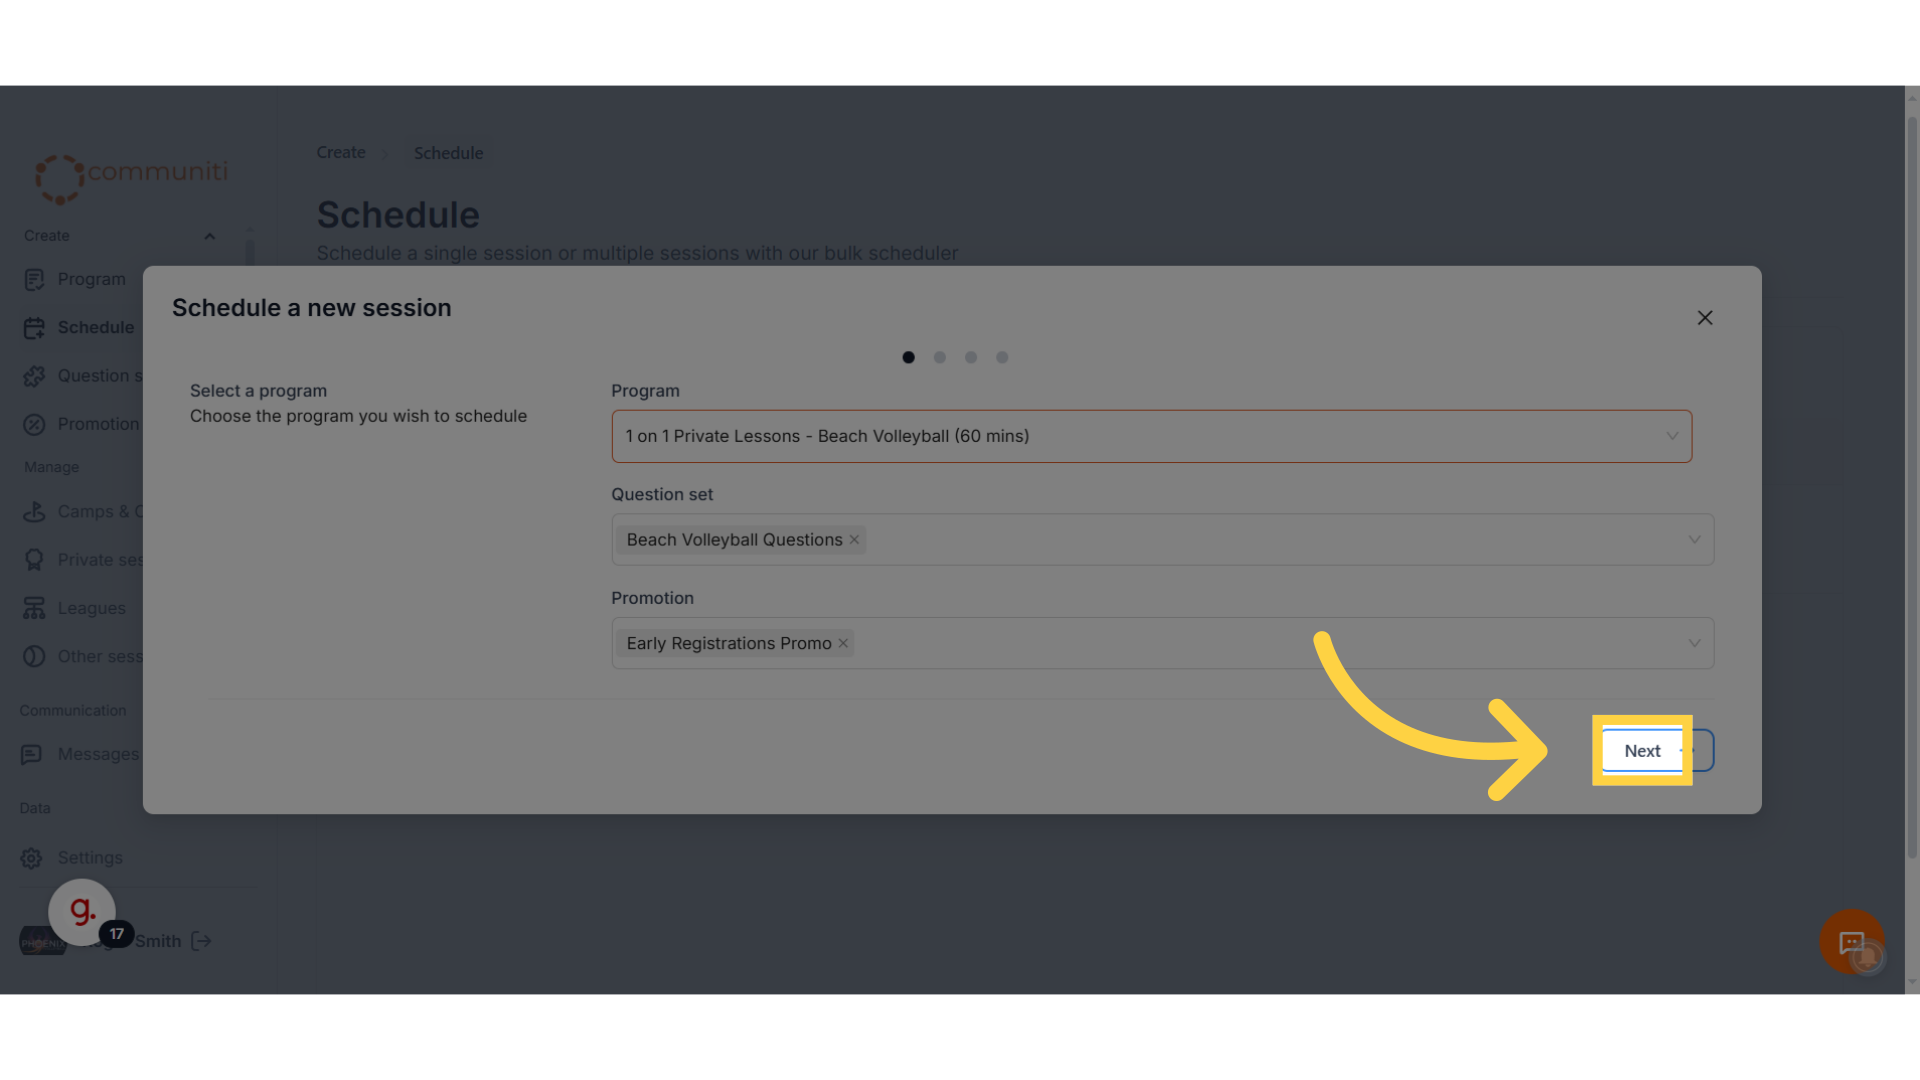Click the Settings gear icon
Image resolution: width=1920 pixels, height=1080 pixels.
(x=32, y=858)
